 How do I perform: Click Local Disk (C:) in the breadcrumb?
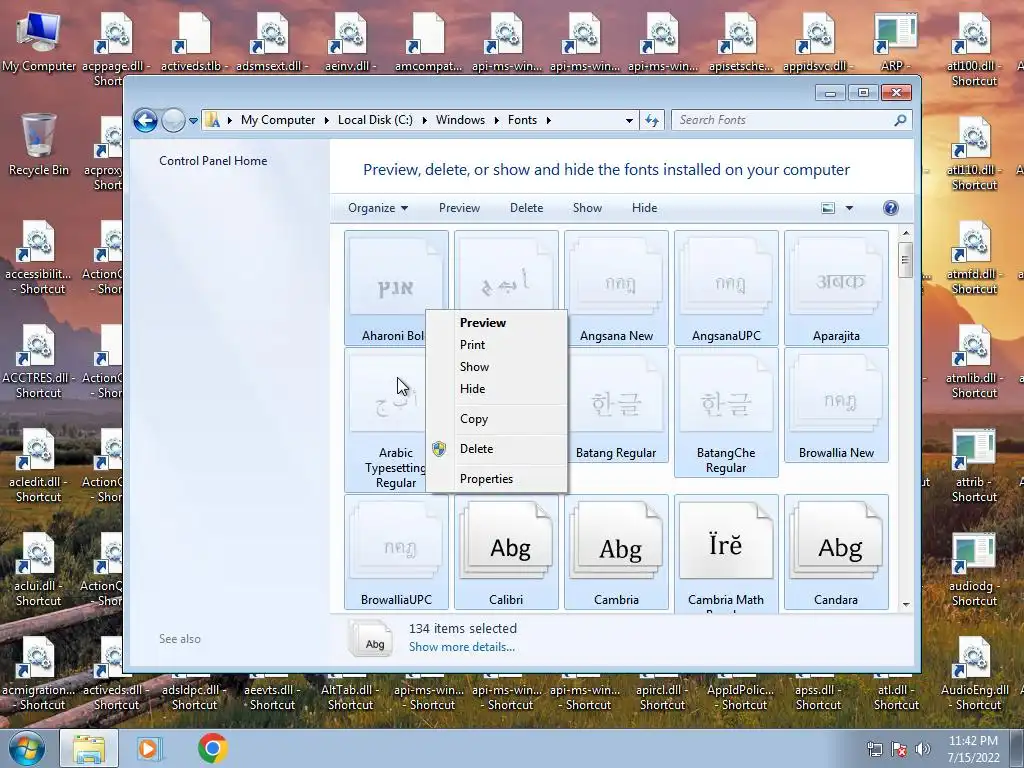click(375, 120)
